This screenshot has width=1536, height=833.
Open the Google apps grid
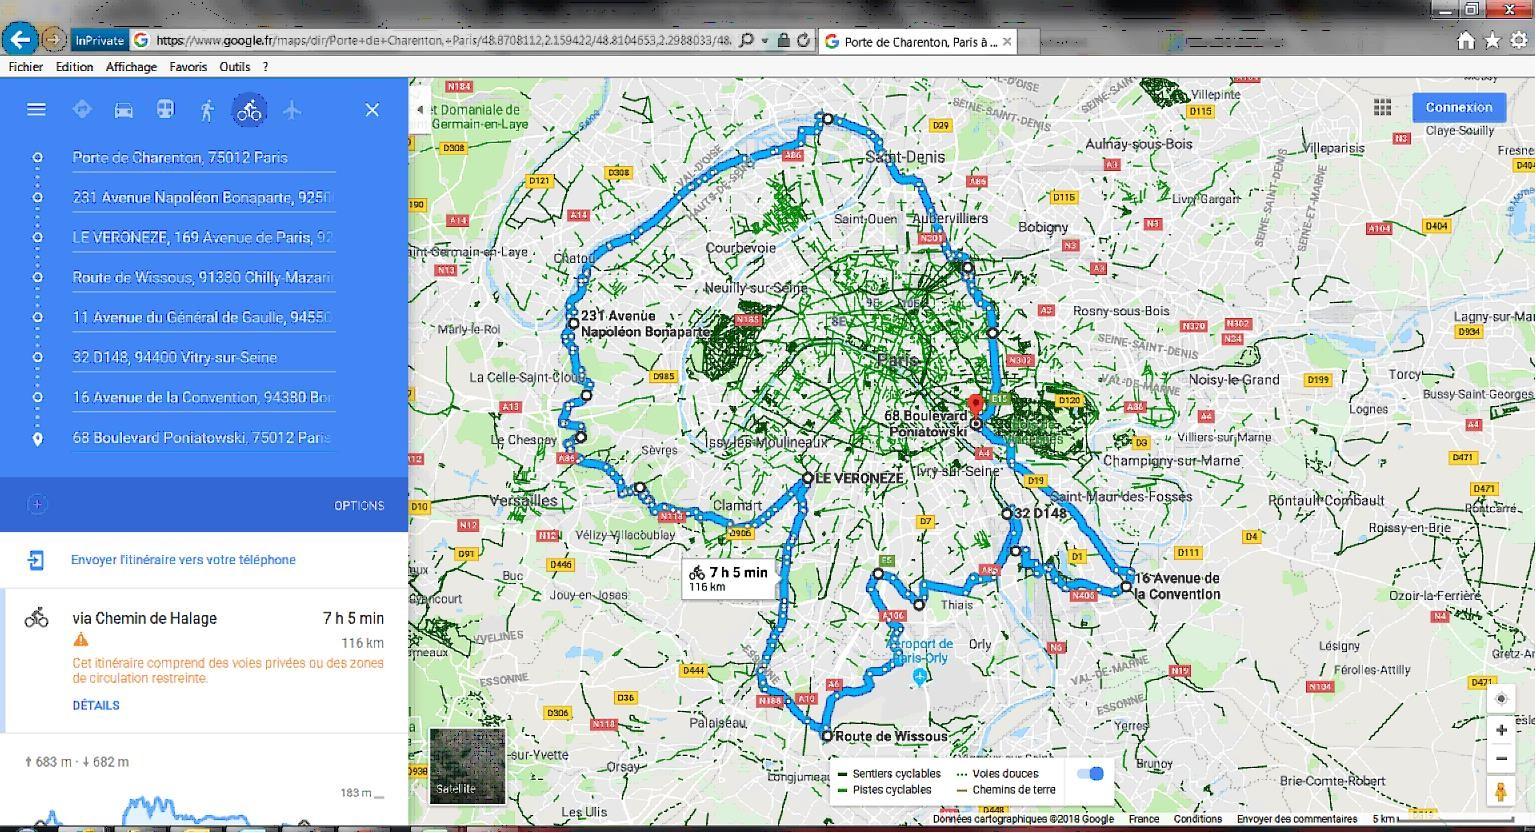pyautogui.click(x=1383, y=107)
